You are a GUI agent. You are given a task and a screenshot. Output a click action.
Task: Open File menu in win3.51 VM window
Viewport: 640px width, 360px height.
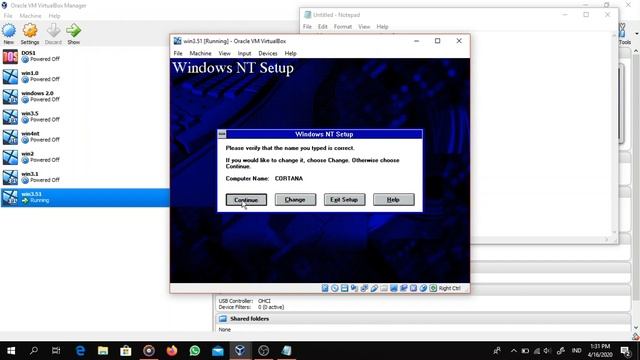click(x=178, y=53)
